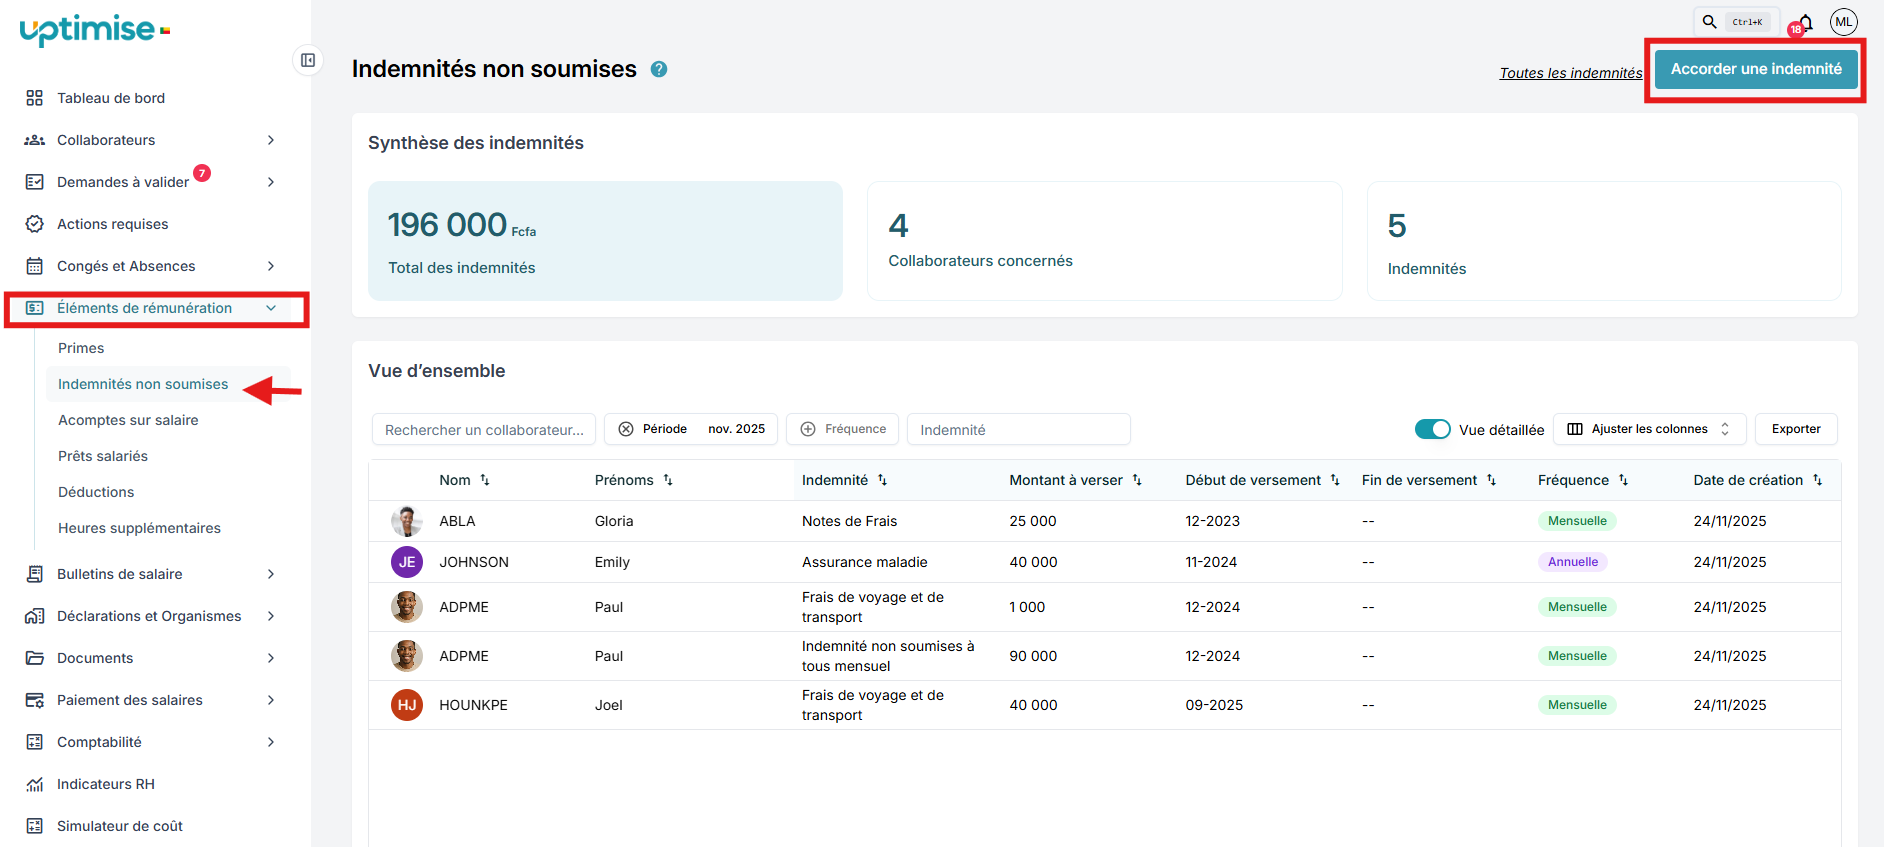This screenshot has width=1884, height=847.
Task: Click the Accorder une indemnité button
Action: [1755, 69]
